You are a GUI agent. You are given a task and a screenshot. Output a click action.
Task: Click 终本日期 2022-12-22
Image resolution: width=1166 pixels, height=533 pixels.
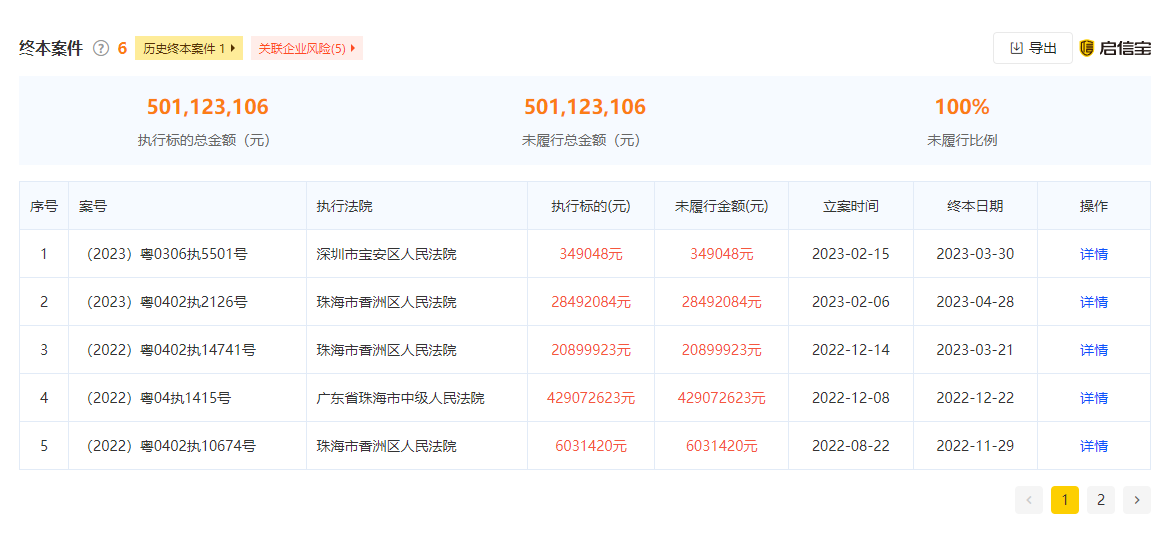click(x=975, y=398)
